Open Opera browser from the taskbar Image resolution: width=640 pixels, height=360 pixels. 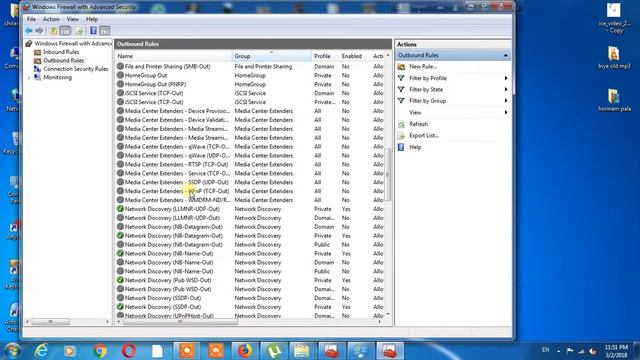coord(129,351)
